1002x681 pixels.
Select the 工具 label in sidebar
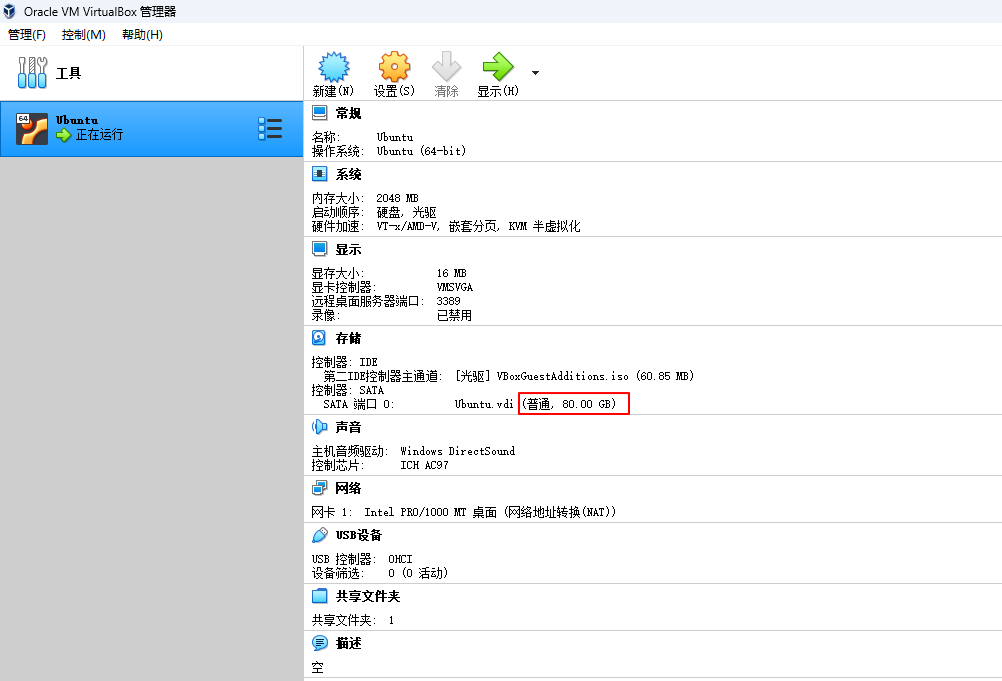68,73
